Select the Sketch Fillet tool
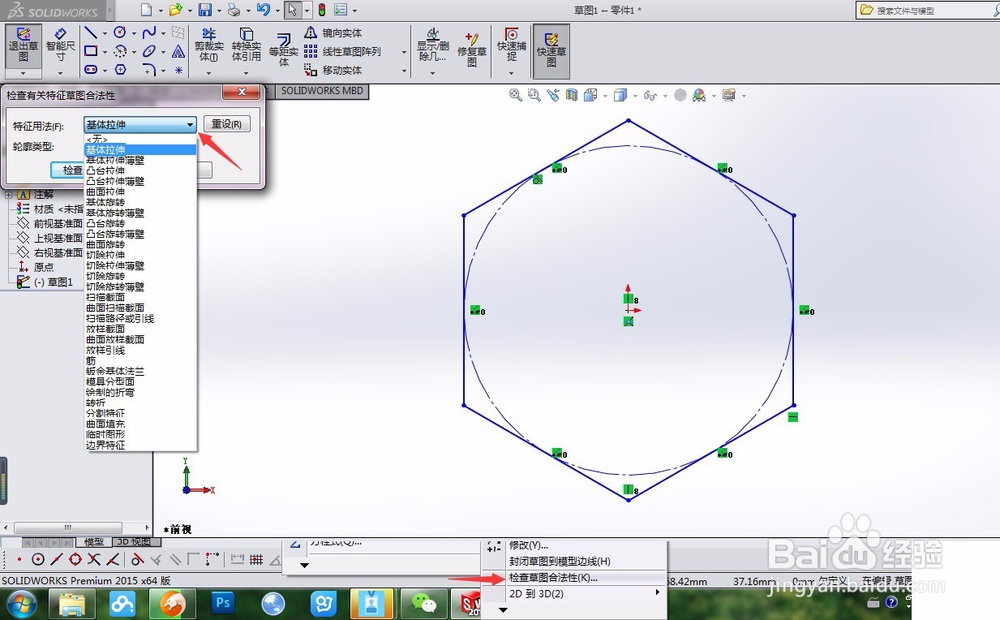The width and height of the screenshot is (1000, 620). click(x=149, y=70)
